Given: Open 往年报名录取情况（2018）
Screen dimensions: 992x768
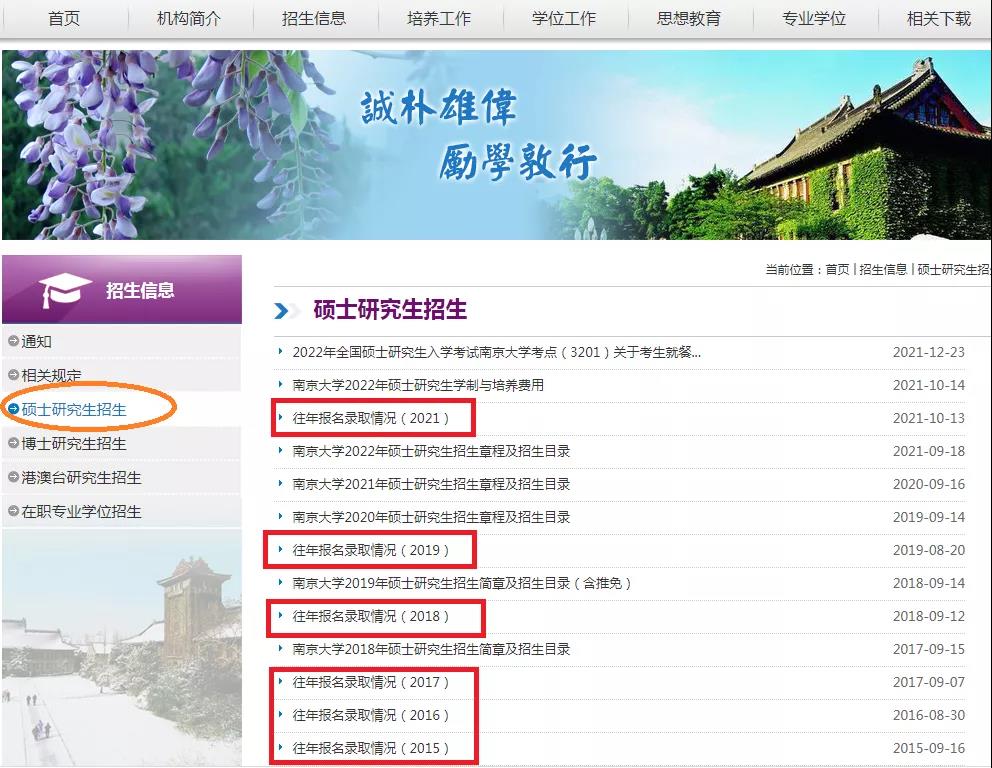Looking at the screenshot, I should coord(371,616).
